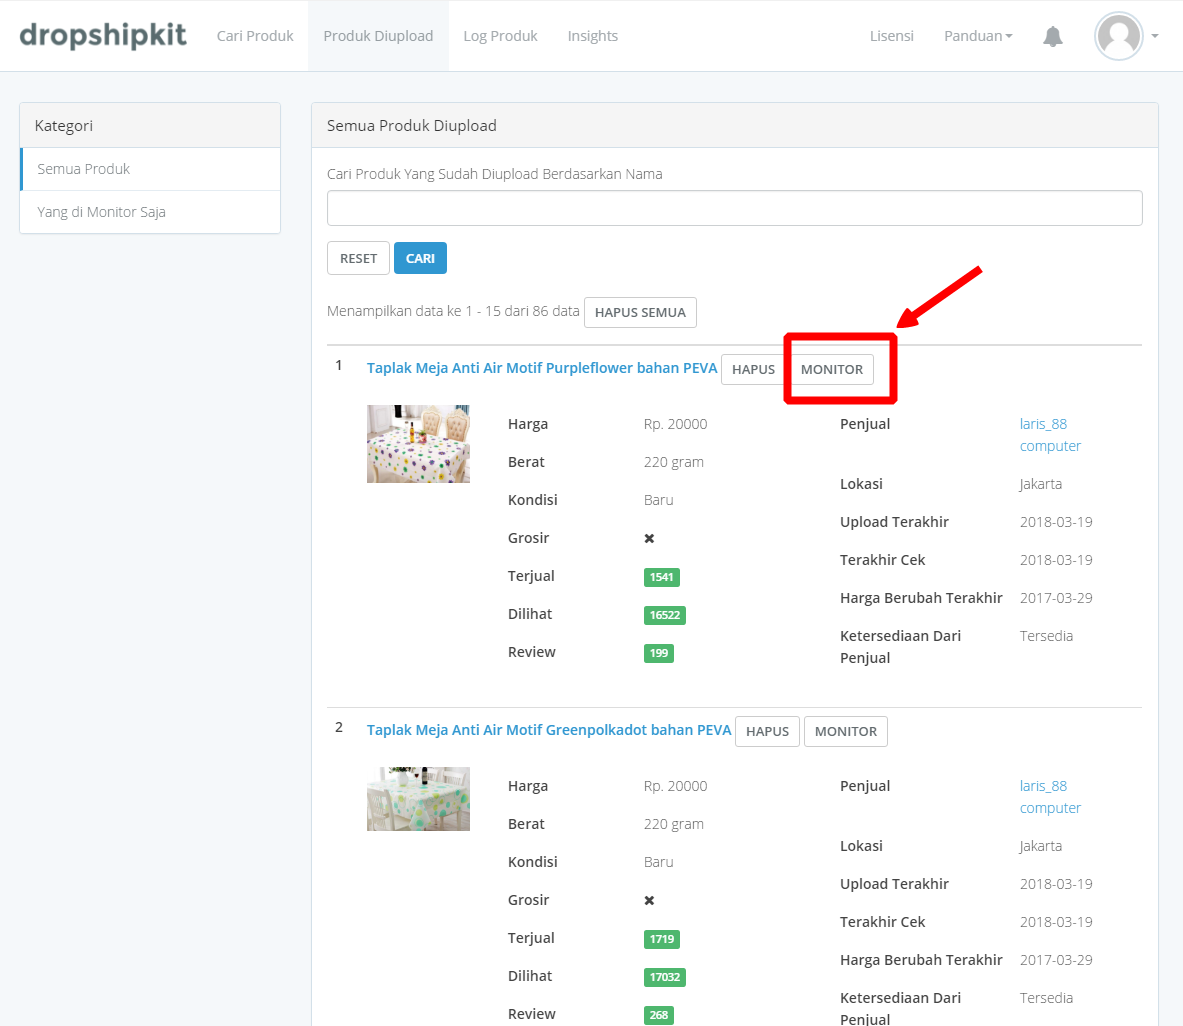
Task: Click Review badge 268
Action: (659, 1015)
